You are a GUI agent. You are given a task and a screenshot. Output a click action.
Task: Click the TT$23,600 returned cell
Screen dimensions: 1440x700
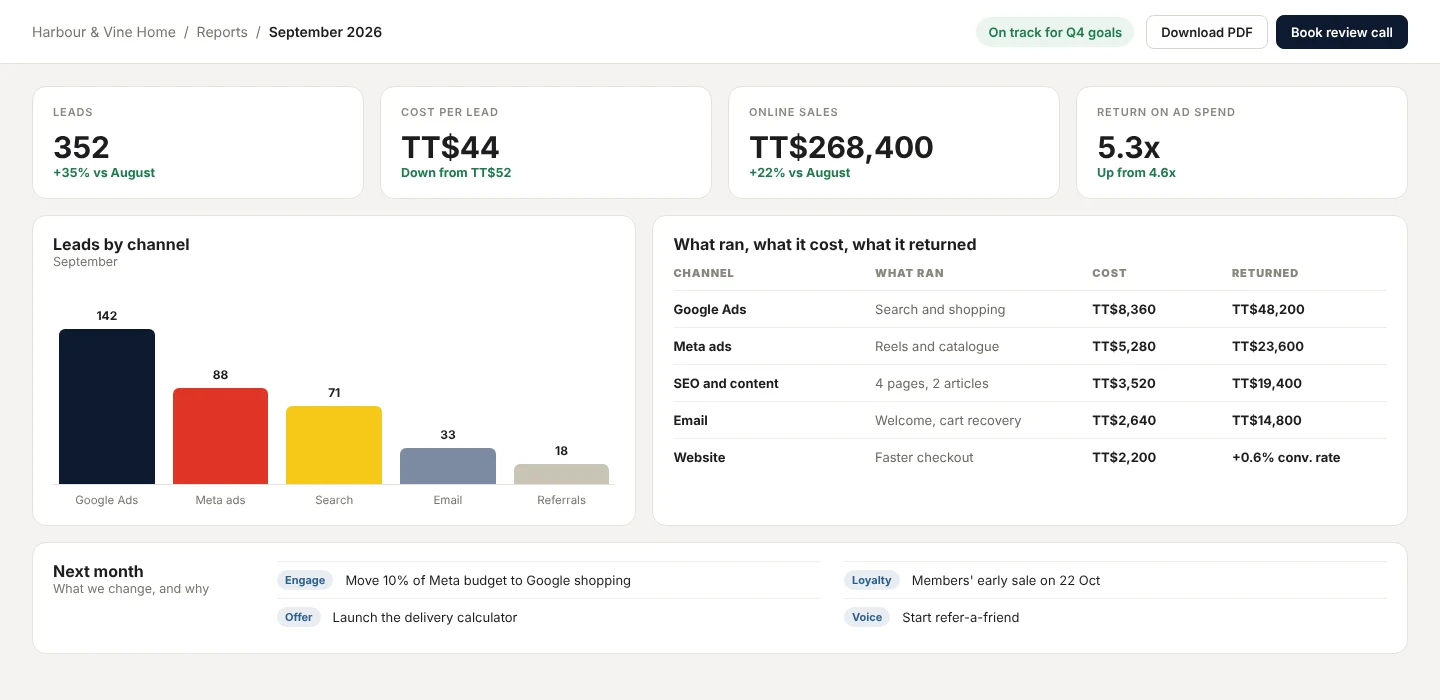coord(1268,346)
